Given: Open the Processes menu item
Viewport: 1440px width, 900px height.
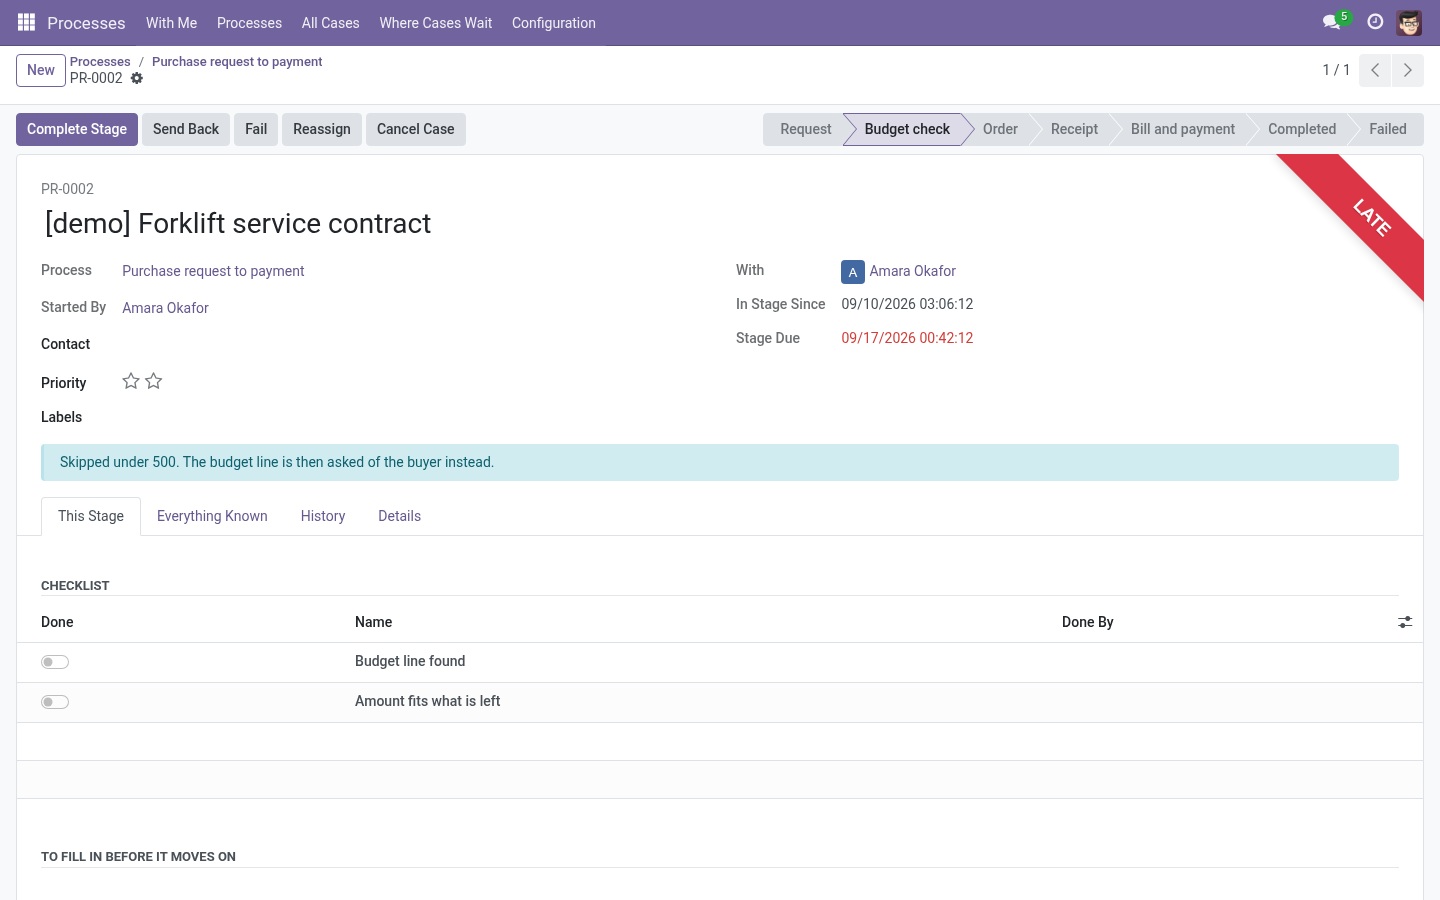Looking at the screenshot, I should point(249,23).
